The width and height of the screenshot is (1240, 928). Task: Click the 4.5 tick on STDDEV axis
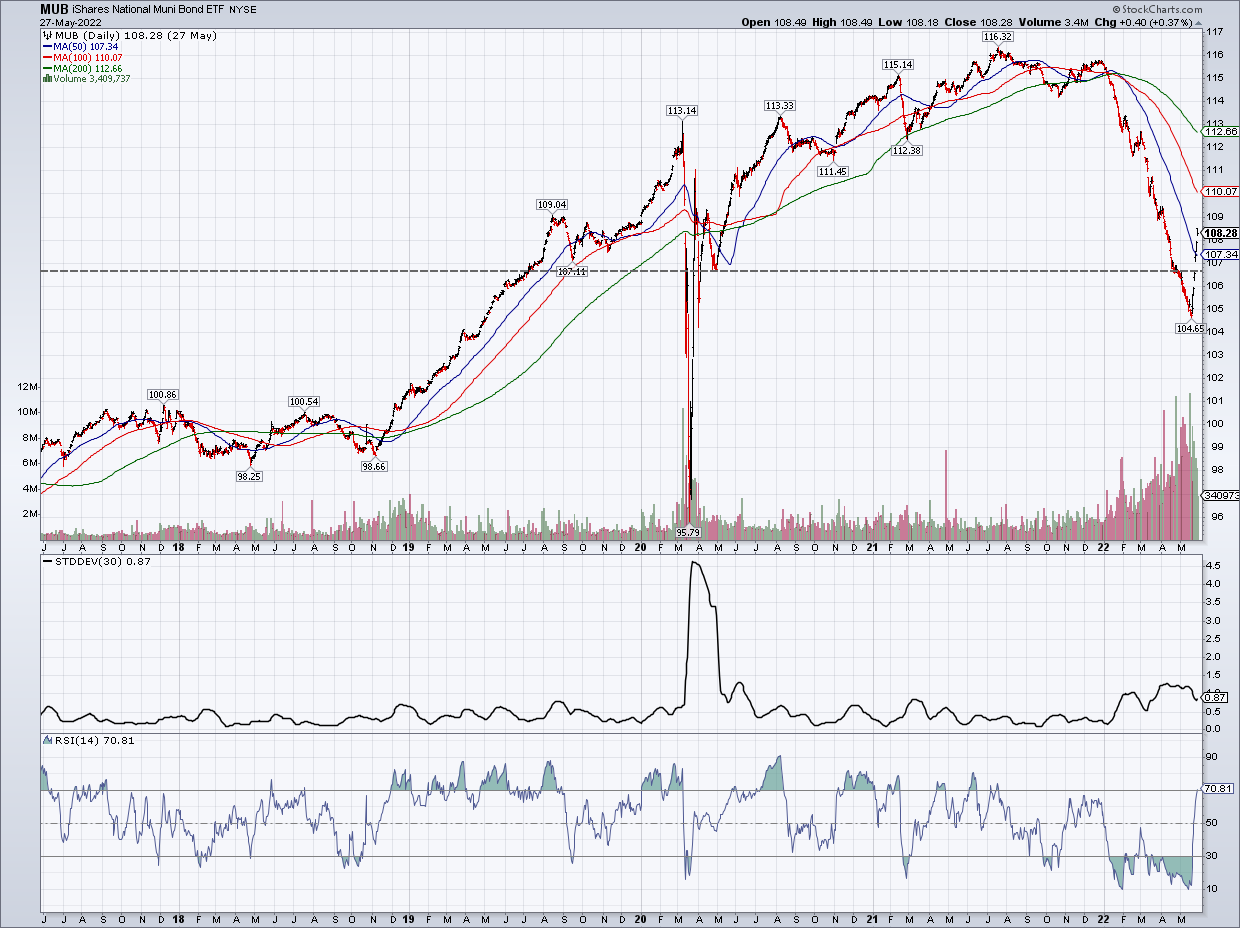coord(1211,566)
